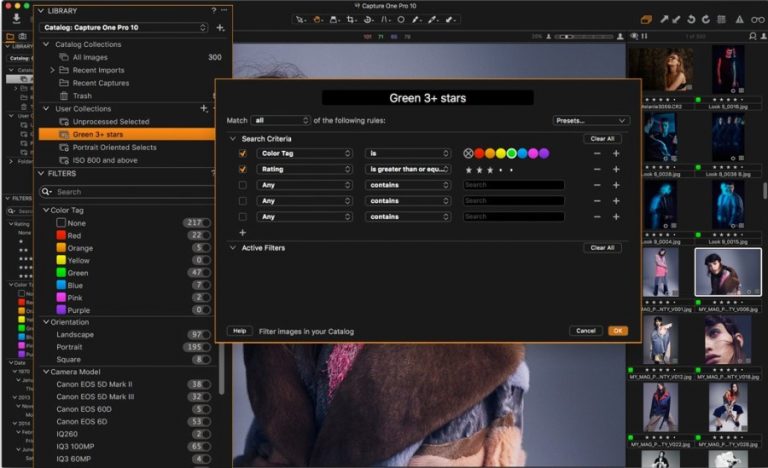Uncheck the Color Tag criteria checkbox

pos(242,153)
